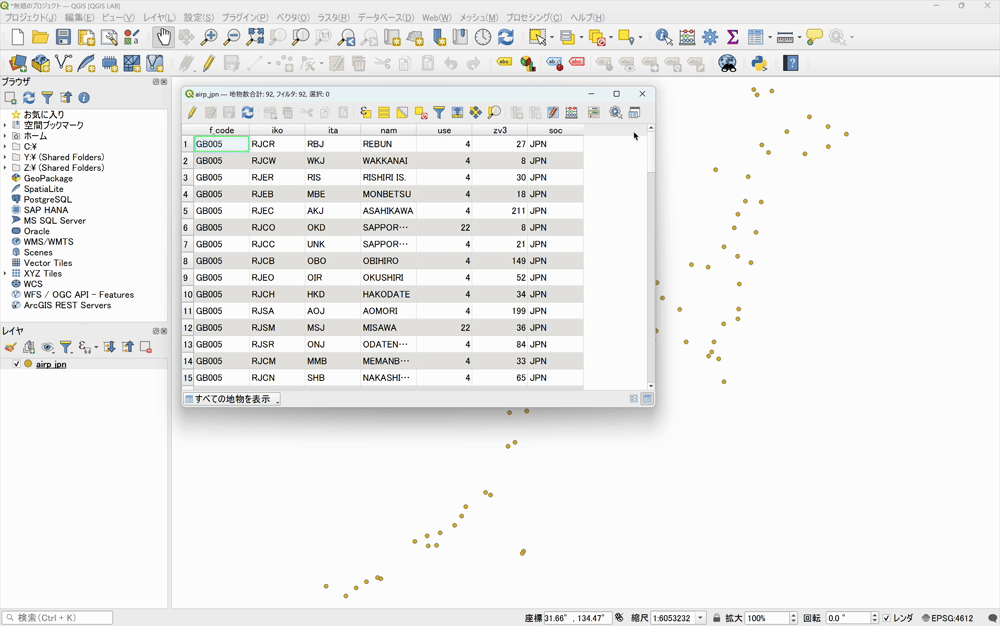Viewport: 1000px width, 626px height.
Task: Open the ラスタ menu
Action: (x=334, y=17)
